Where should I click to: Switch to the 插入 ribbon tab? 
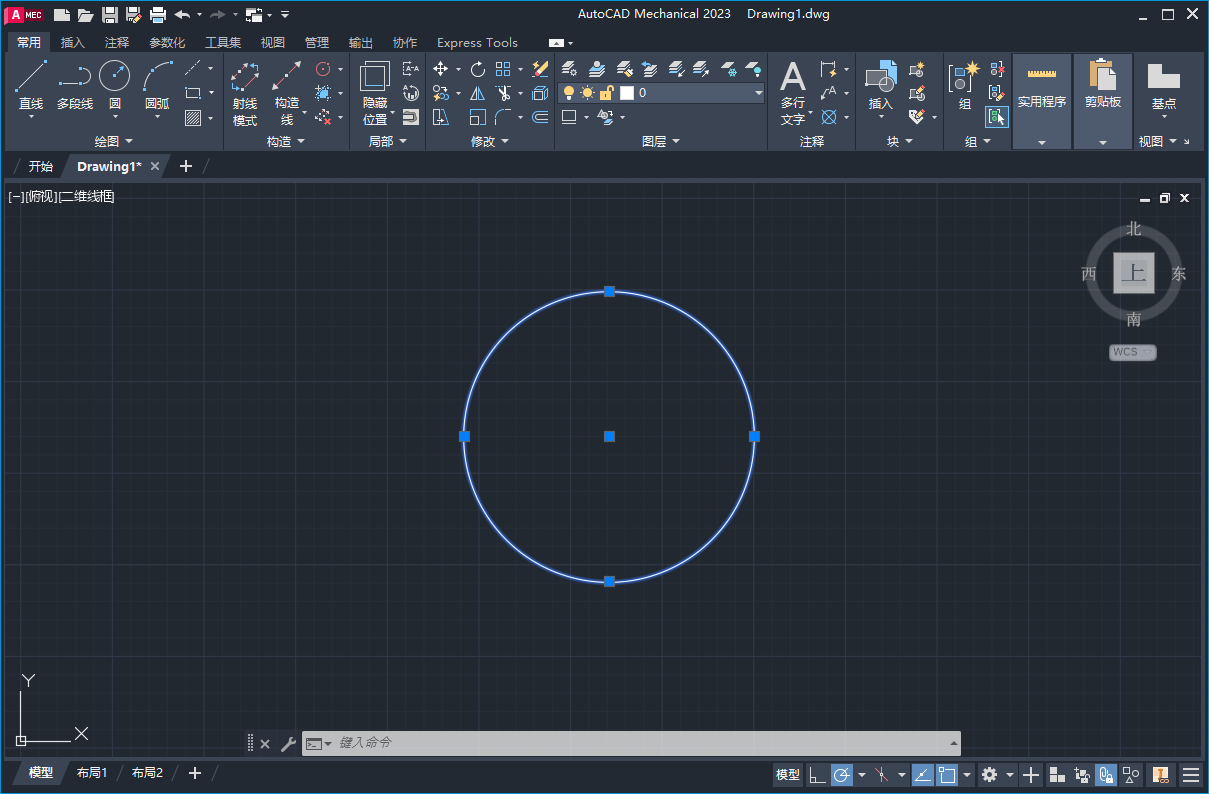[x=72, y=42]
